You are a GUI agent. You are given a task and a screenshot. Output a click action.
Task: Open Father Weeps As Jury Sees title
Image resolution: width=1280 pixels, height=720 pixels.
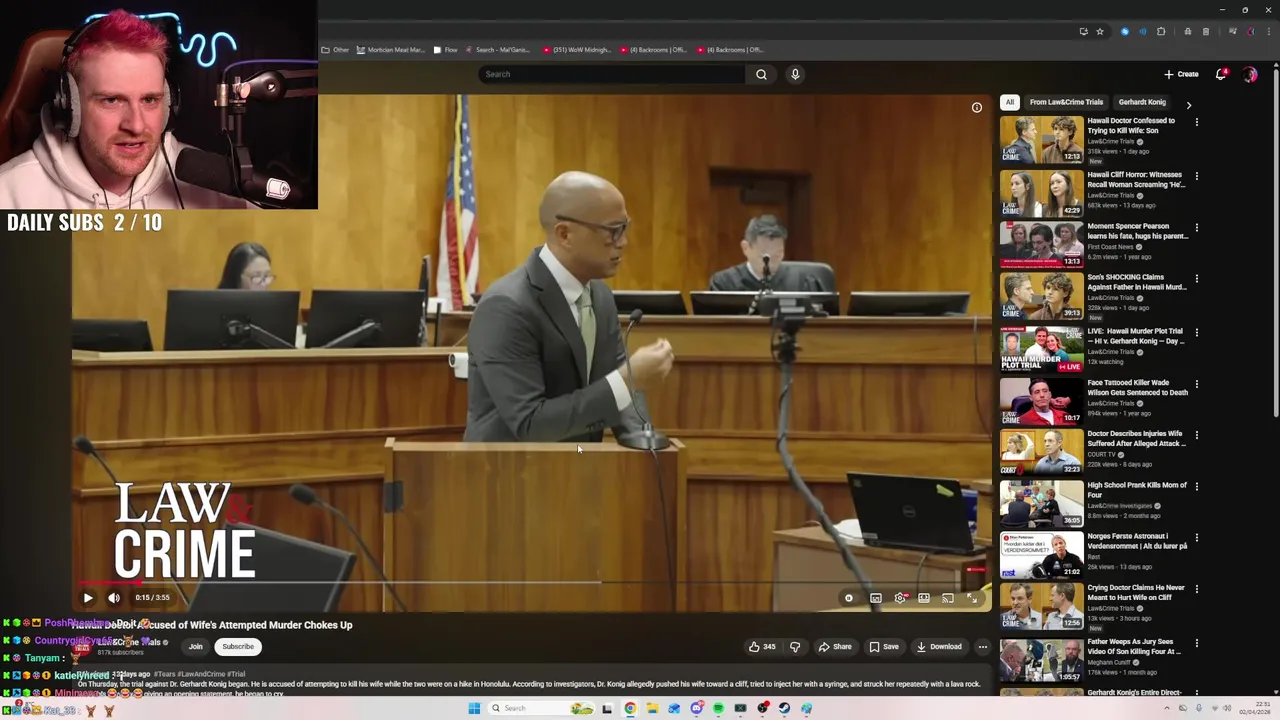tap(1134, 646)
